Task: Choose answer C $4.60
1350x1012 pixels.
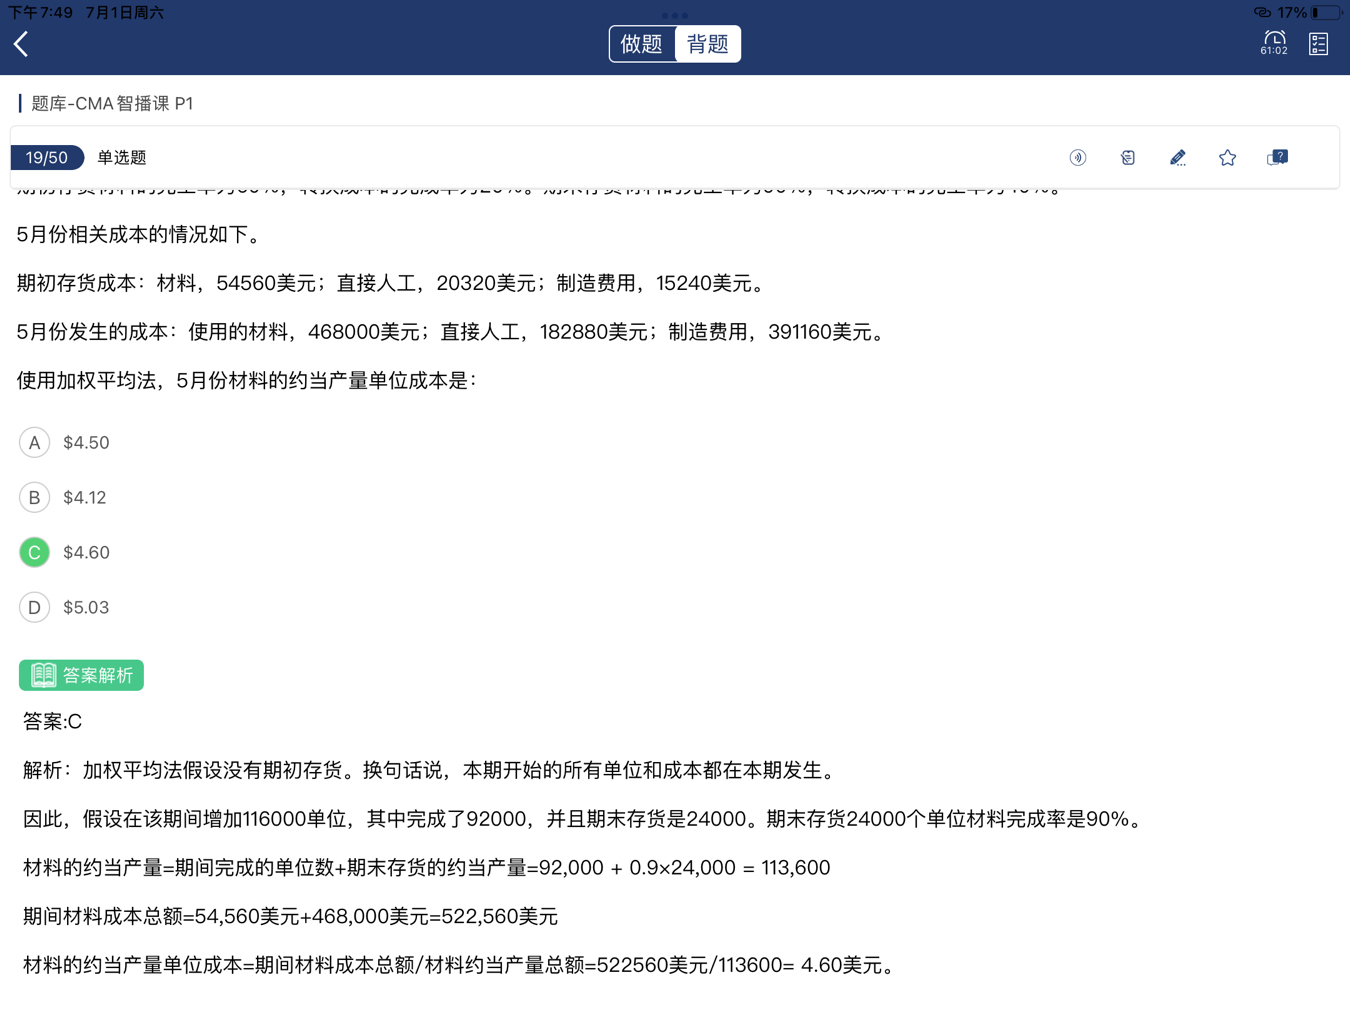Action: click(35, 553)
